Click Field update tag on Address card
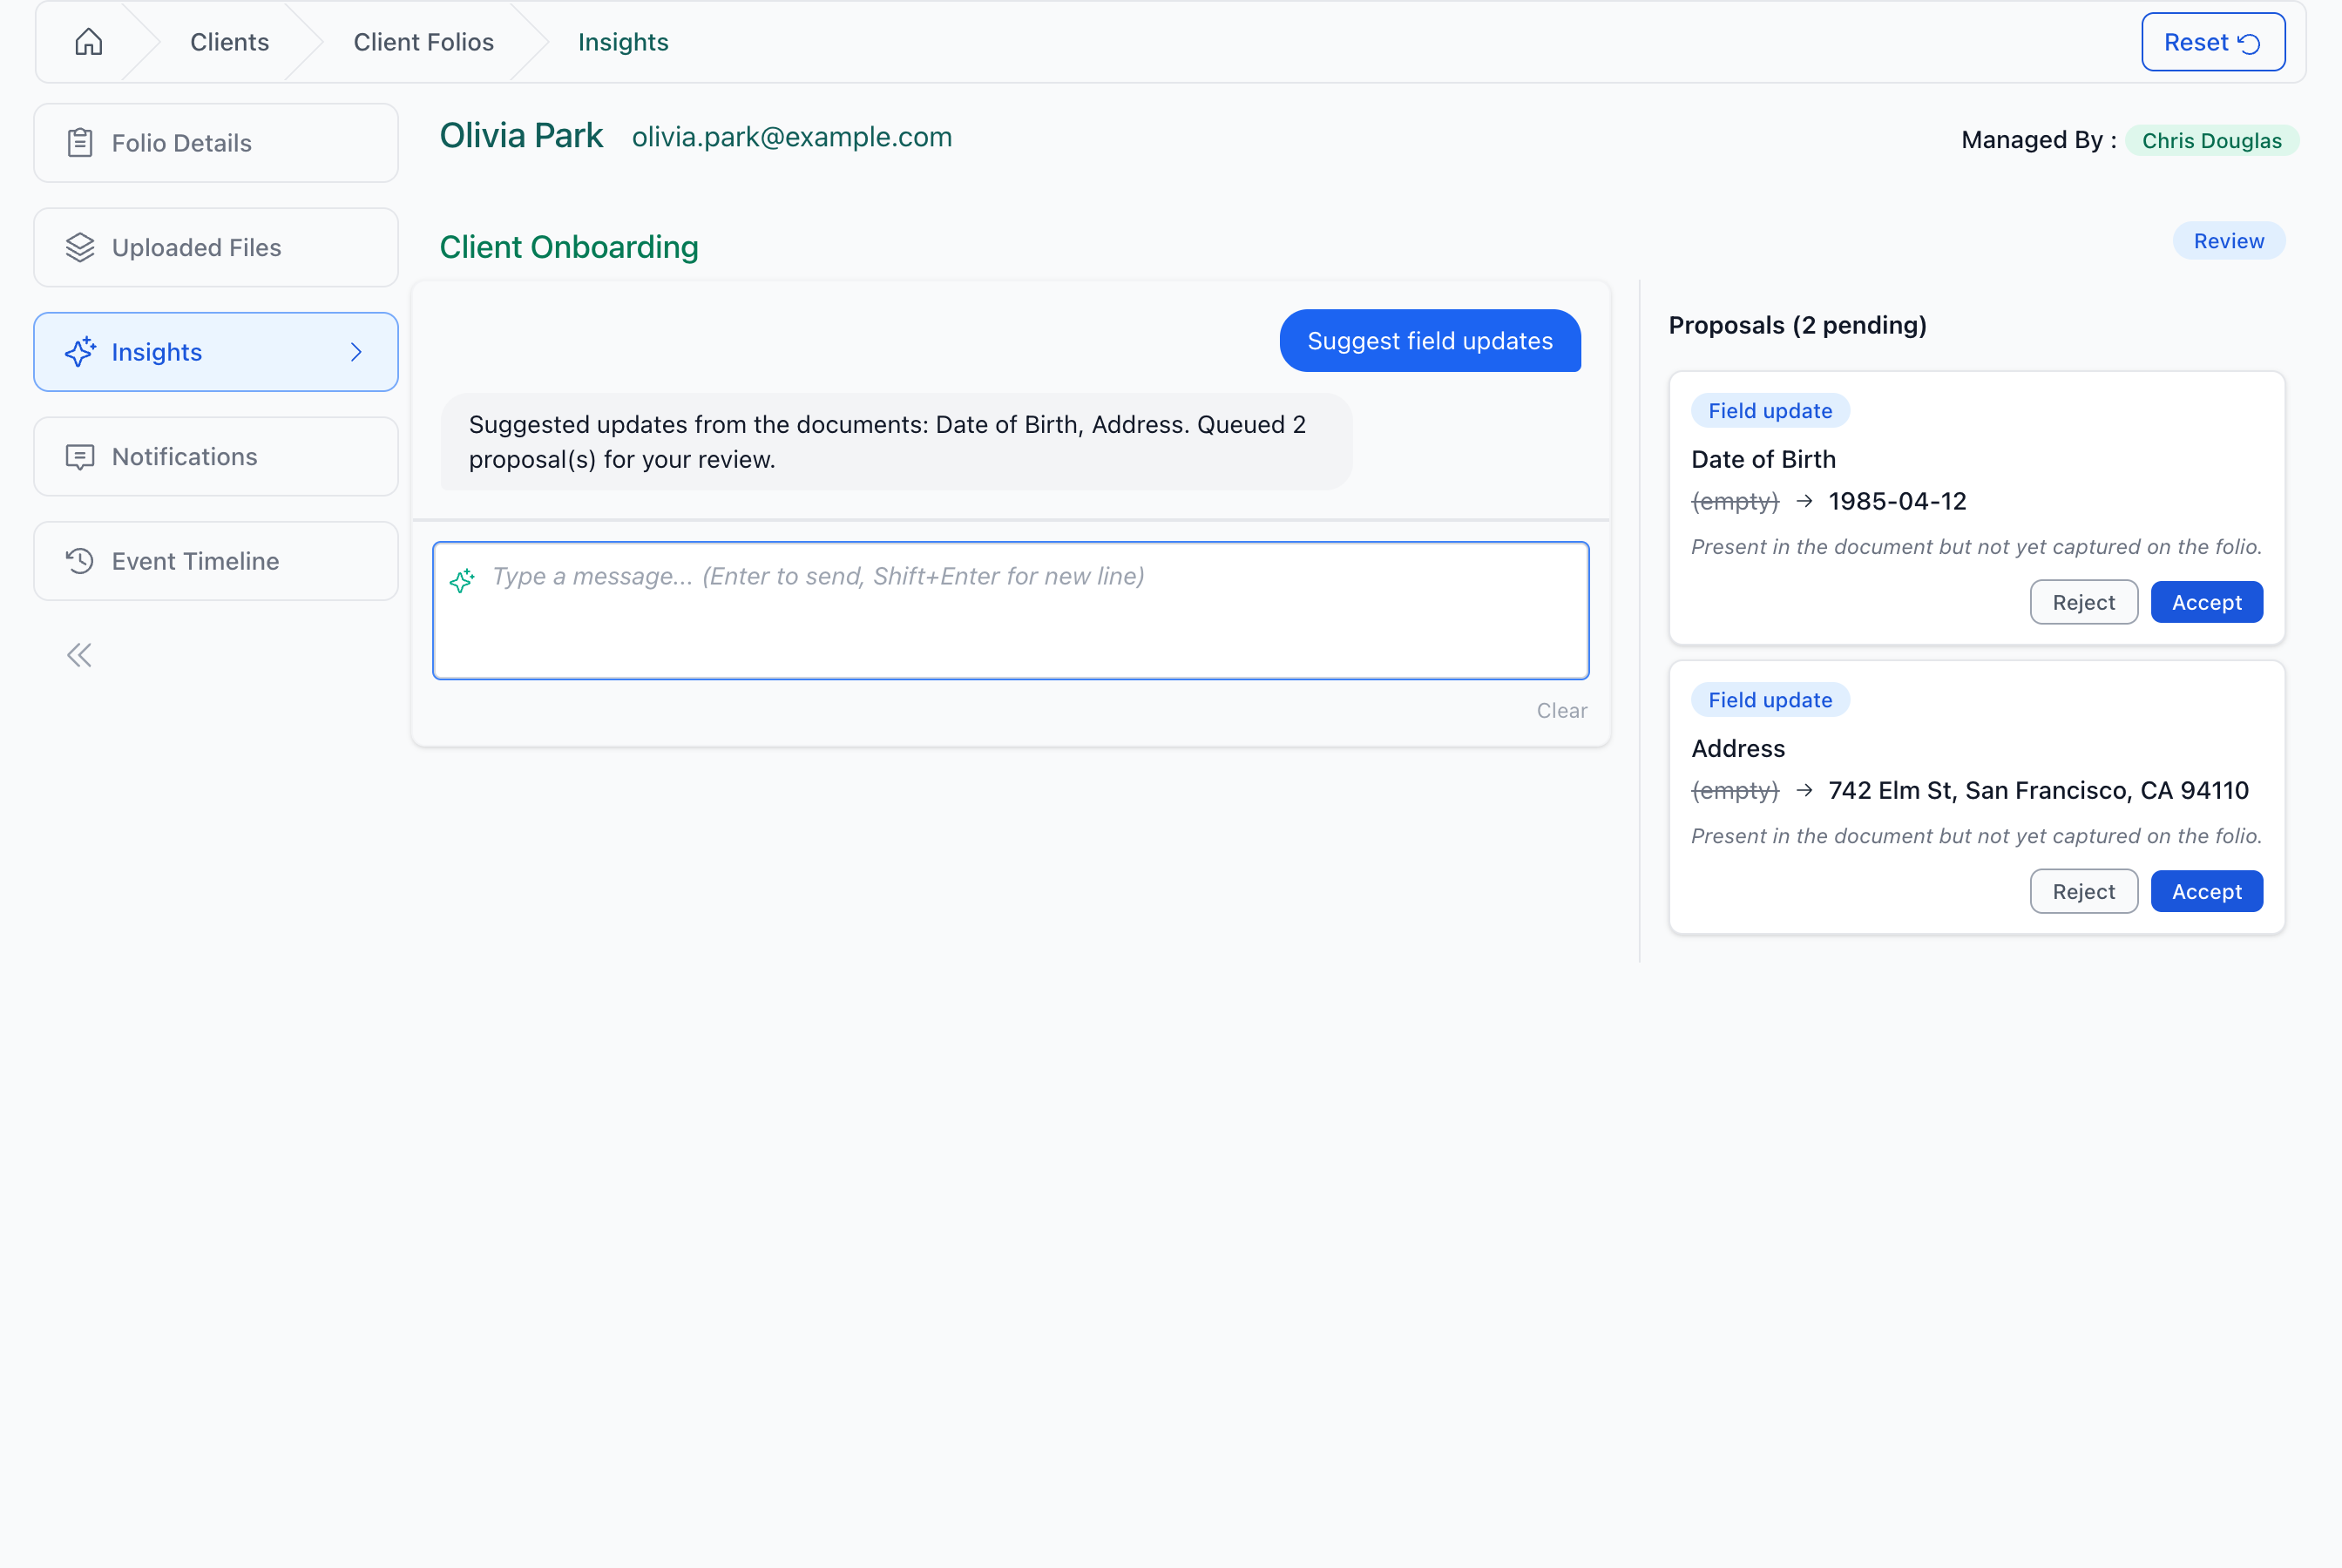 coord(1769,700)
